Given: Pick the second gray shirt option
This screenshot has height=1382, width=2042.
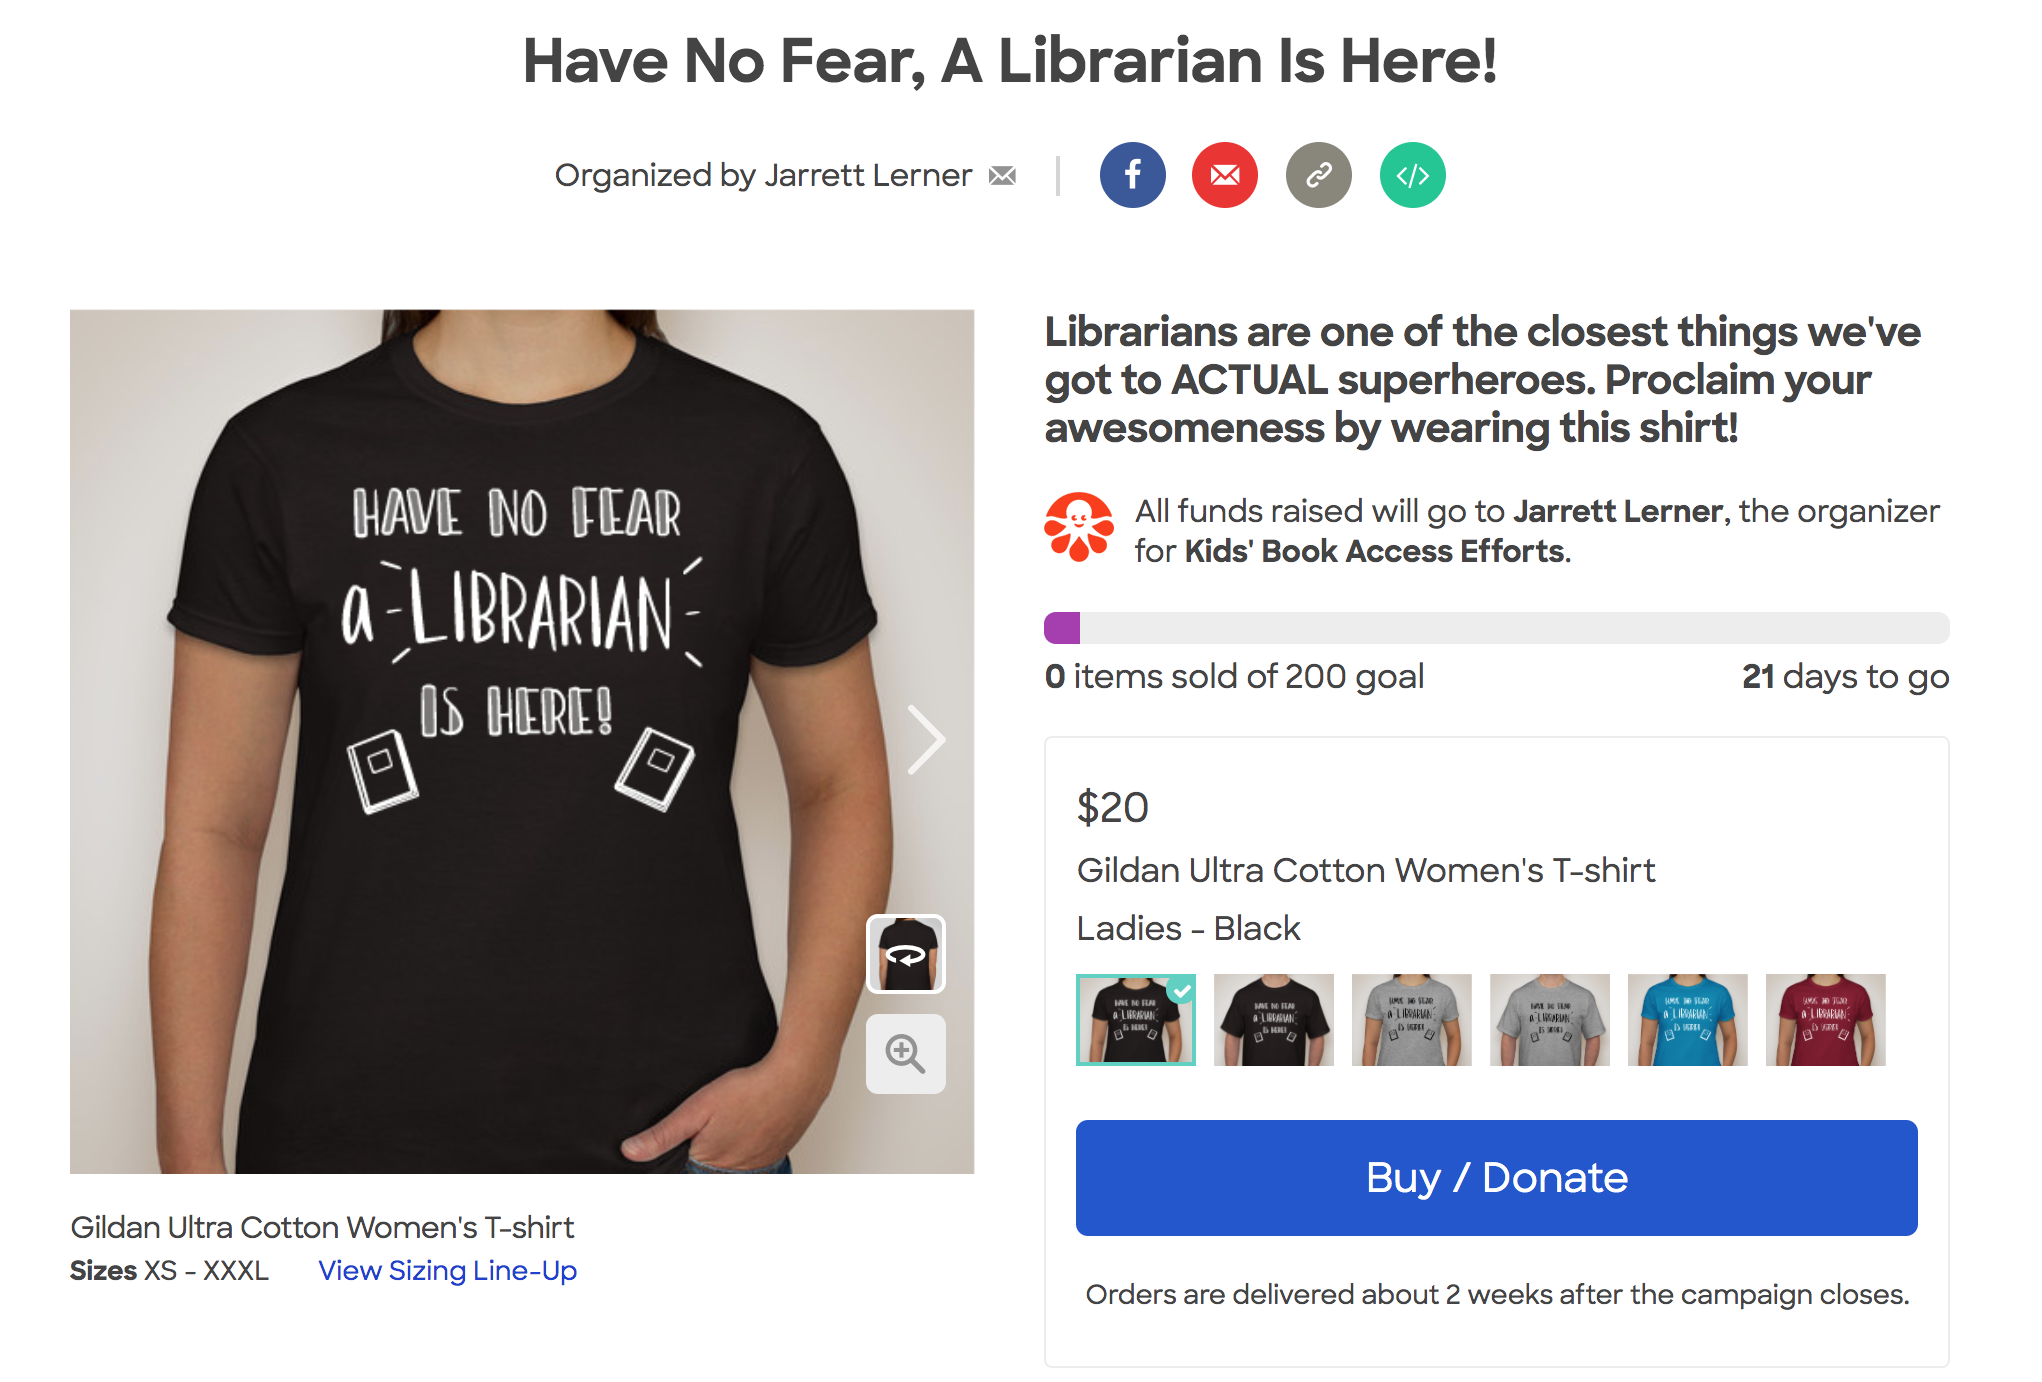Looking at the screenshot, I should (1549, 1019).
